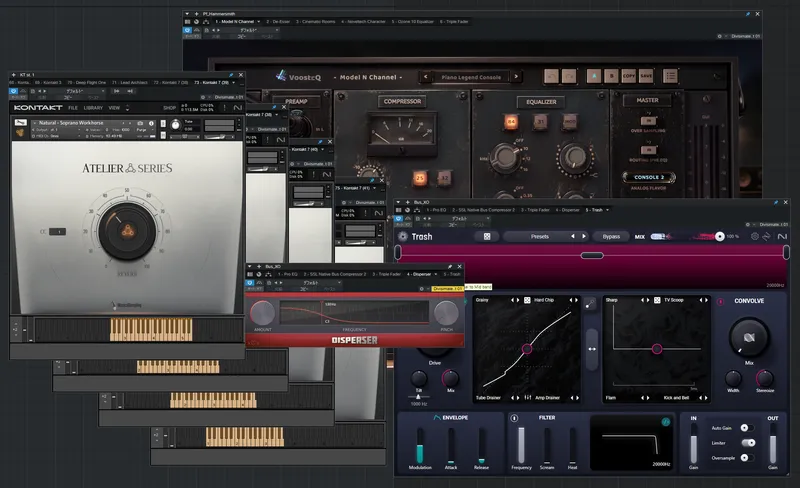This screenshot has width=800, height=488.
Task: Select the A state button in Model N Channel
Action: point(594,76)
